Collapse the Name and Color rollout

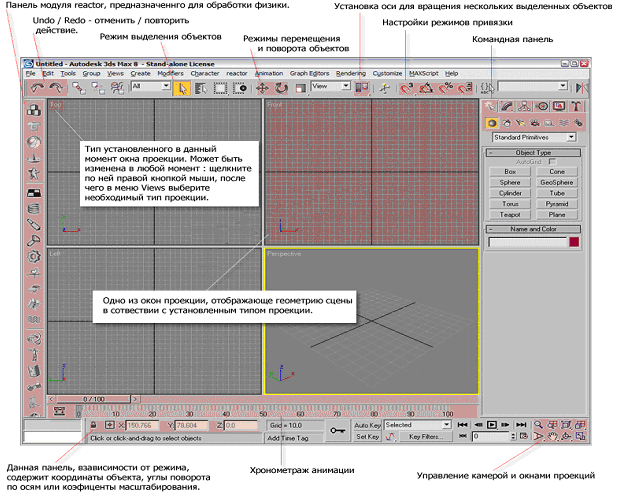click(533, 229)
